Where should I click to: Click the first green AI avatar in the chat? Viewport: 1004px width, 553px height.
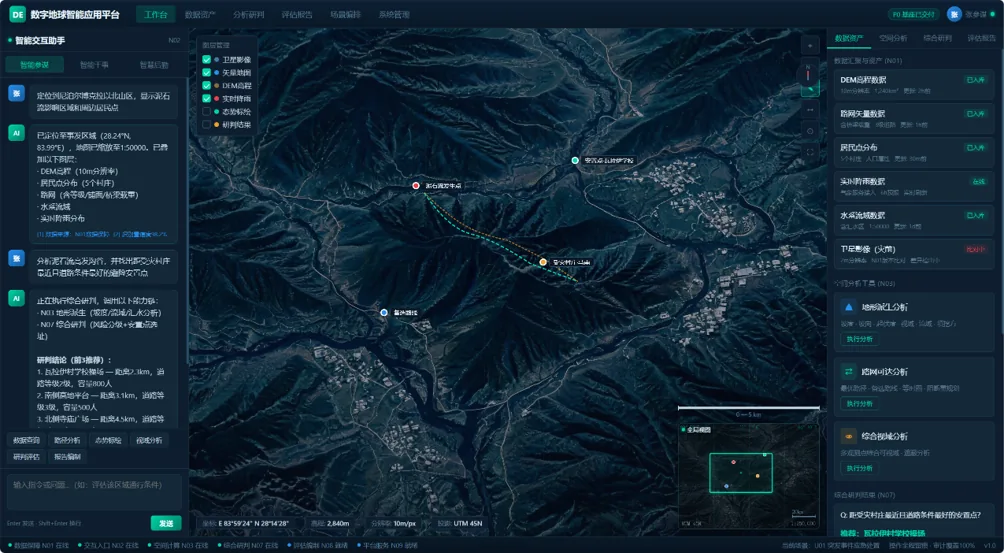[x=16, y=133]
